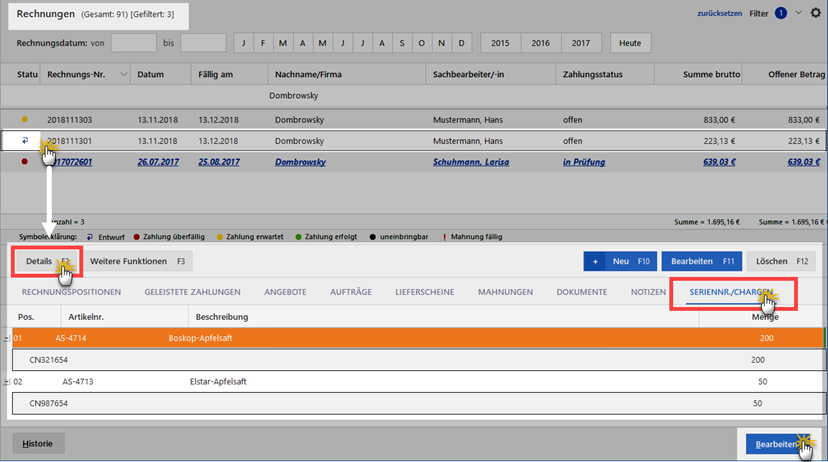
Task: Click Schuhmann, Larisa cell
Action: click(x=471, y=162)
